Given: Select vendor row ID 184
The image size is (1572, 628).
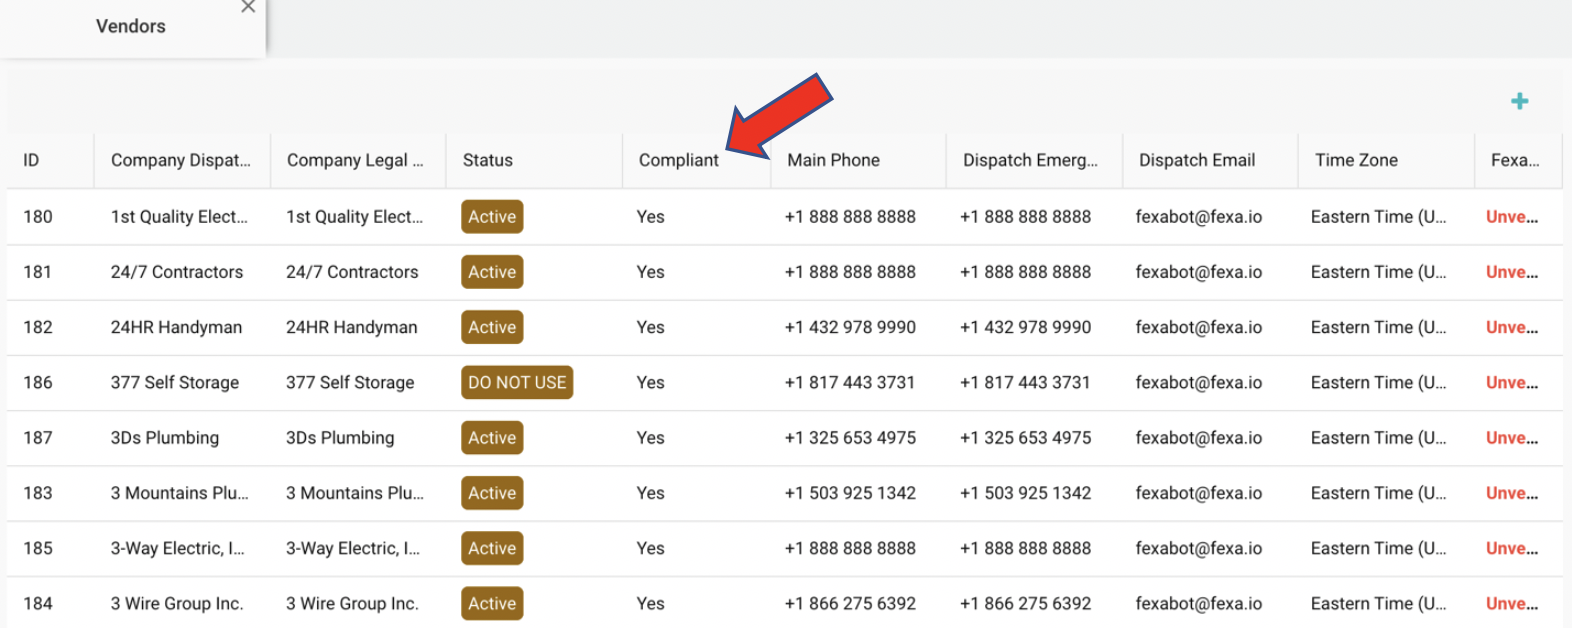Looking at the screenshot, I should point(38,603).
